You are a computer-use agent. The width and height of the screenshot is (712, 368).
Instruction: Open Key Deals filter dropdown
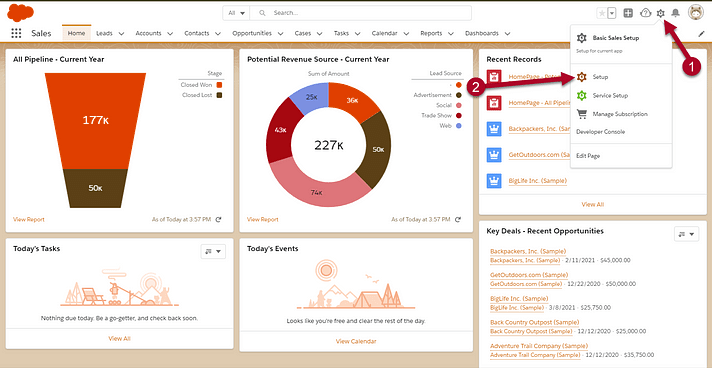[687, 234]
